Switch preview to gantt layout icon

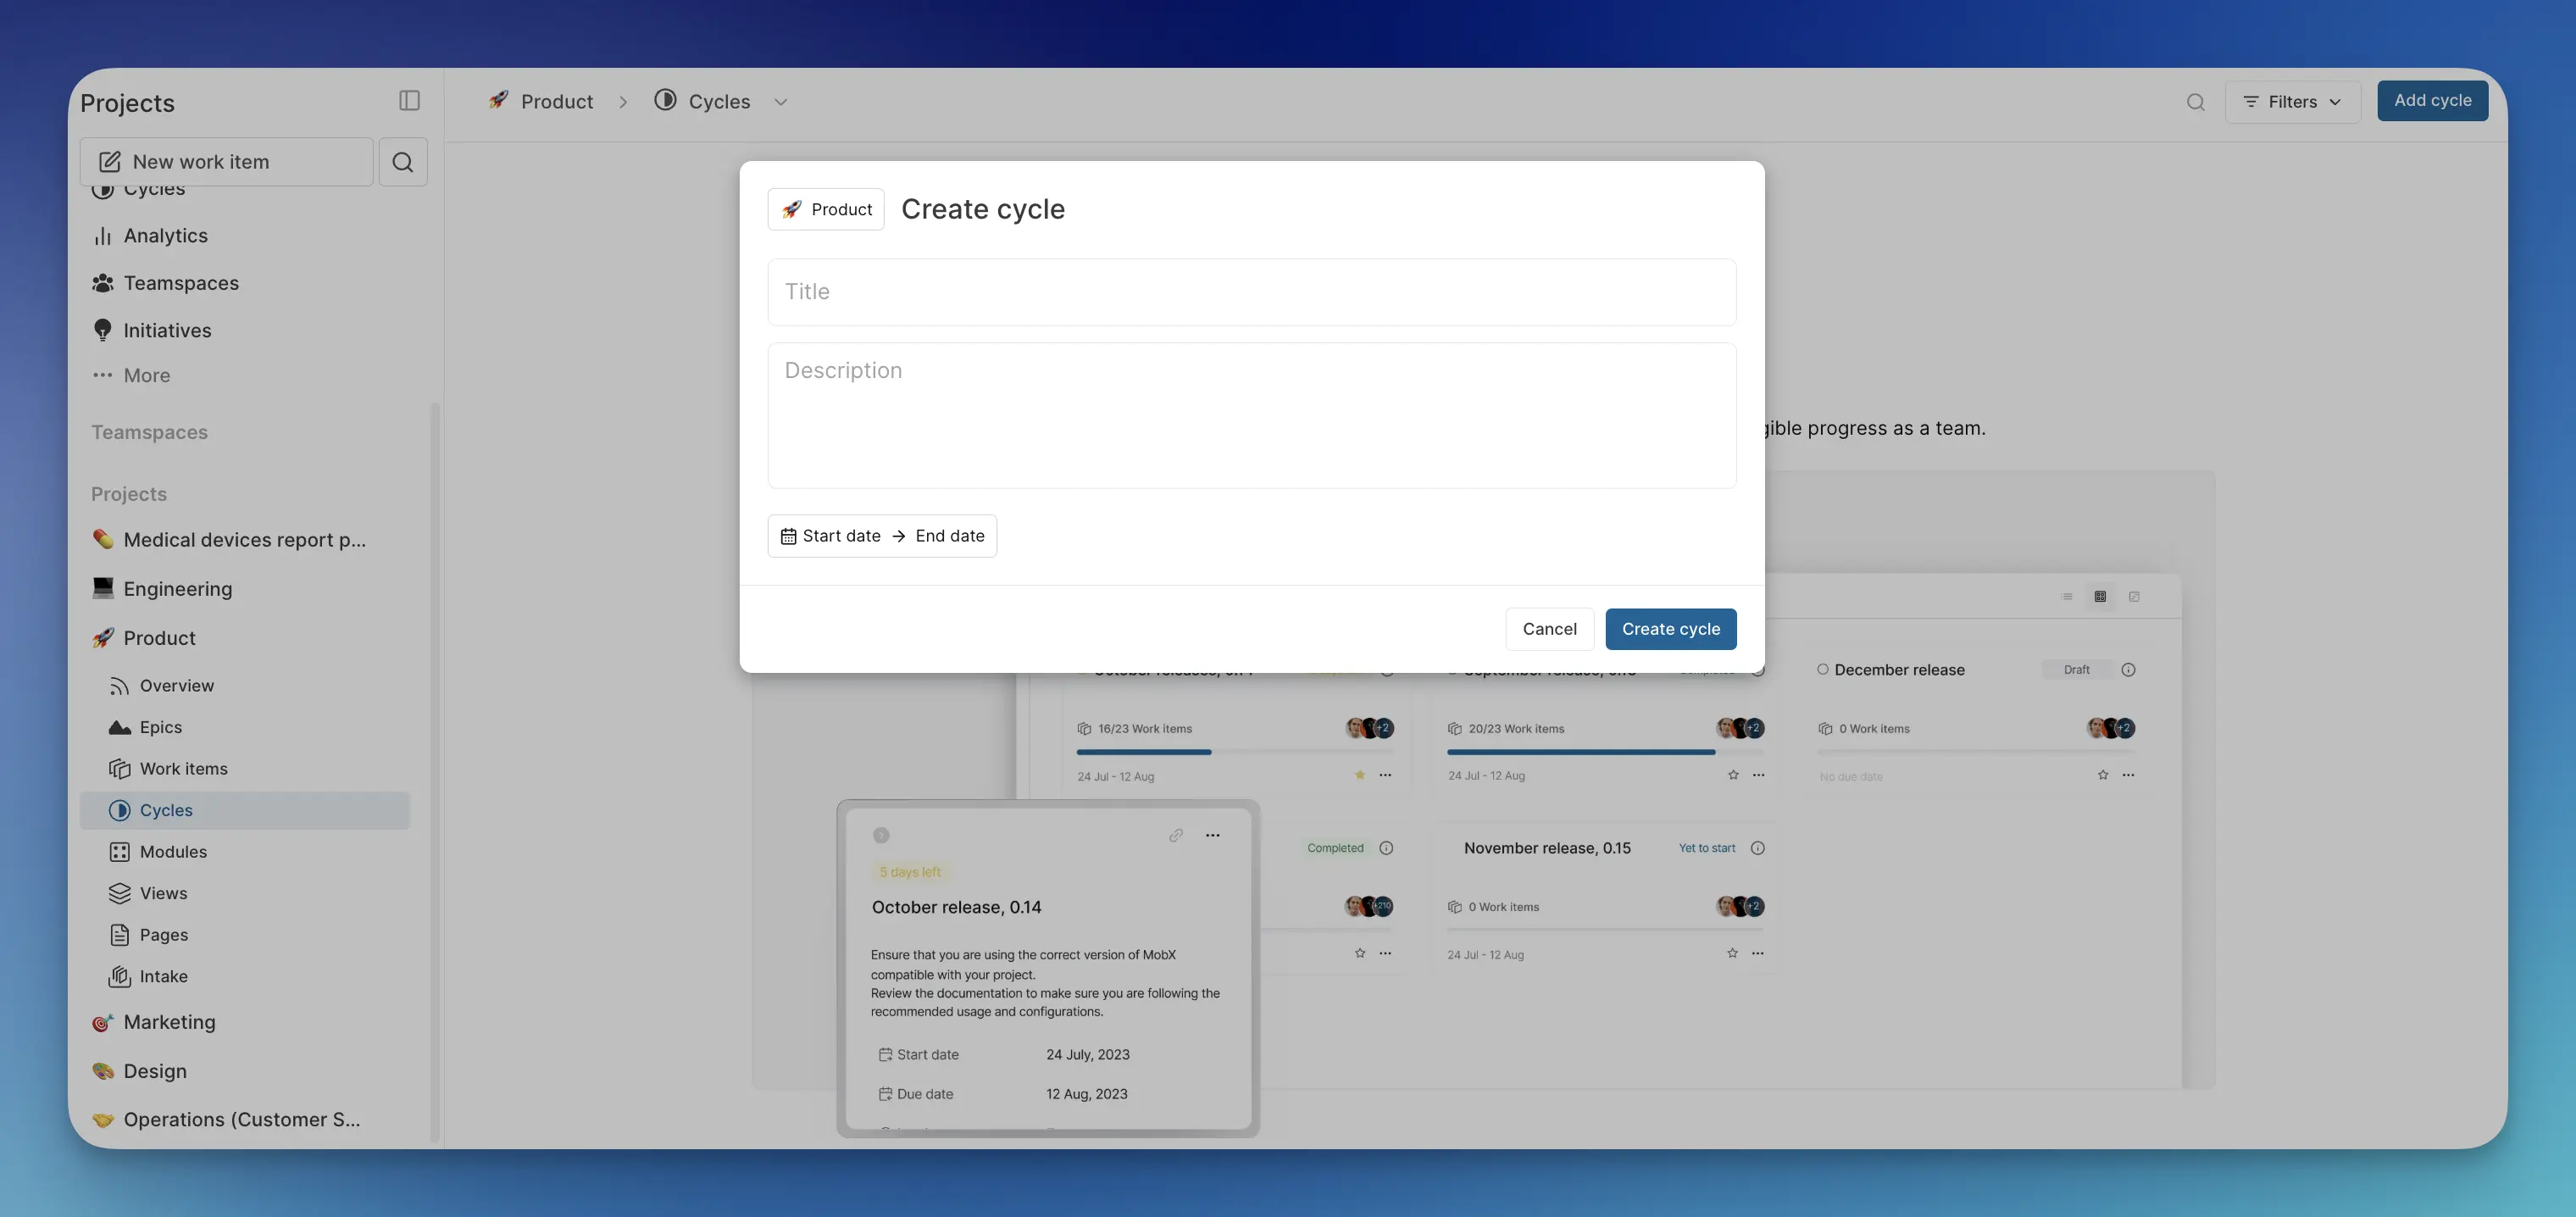point(2134,597)
